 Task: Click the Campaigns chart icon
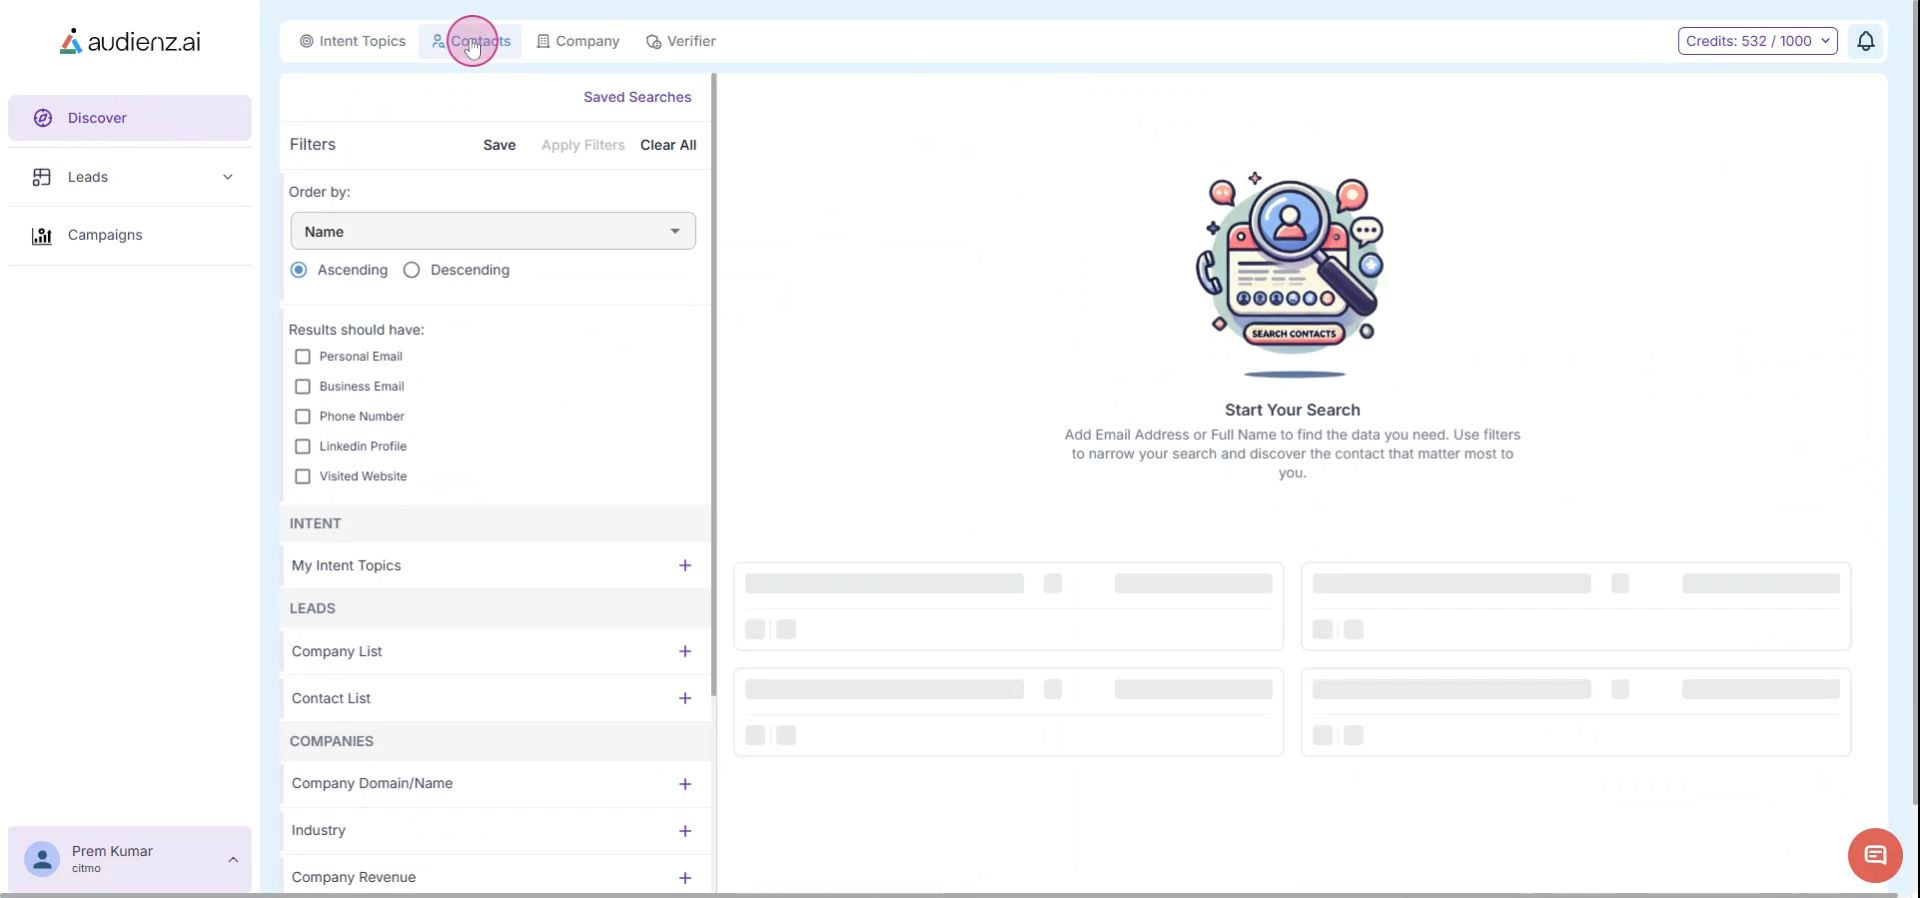pyautogui.click(x=42, y=236)
